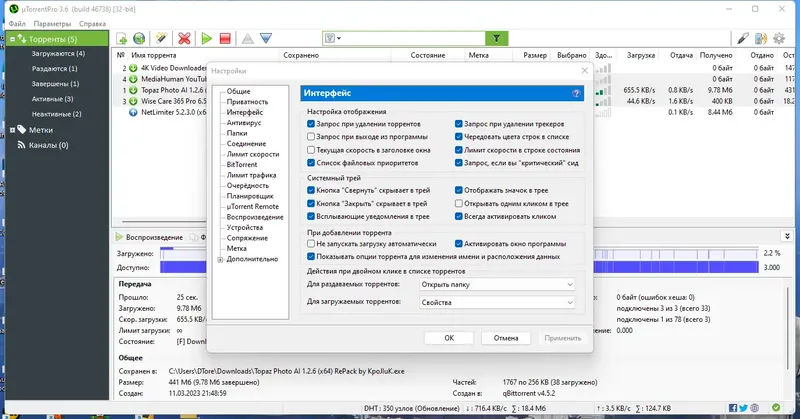This screenshot has height=419, width=800.
Task: Toggle 'Запрос при удалении торрентов' checkbox
Action: tap(311, 124)
